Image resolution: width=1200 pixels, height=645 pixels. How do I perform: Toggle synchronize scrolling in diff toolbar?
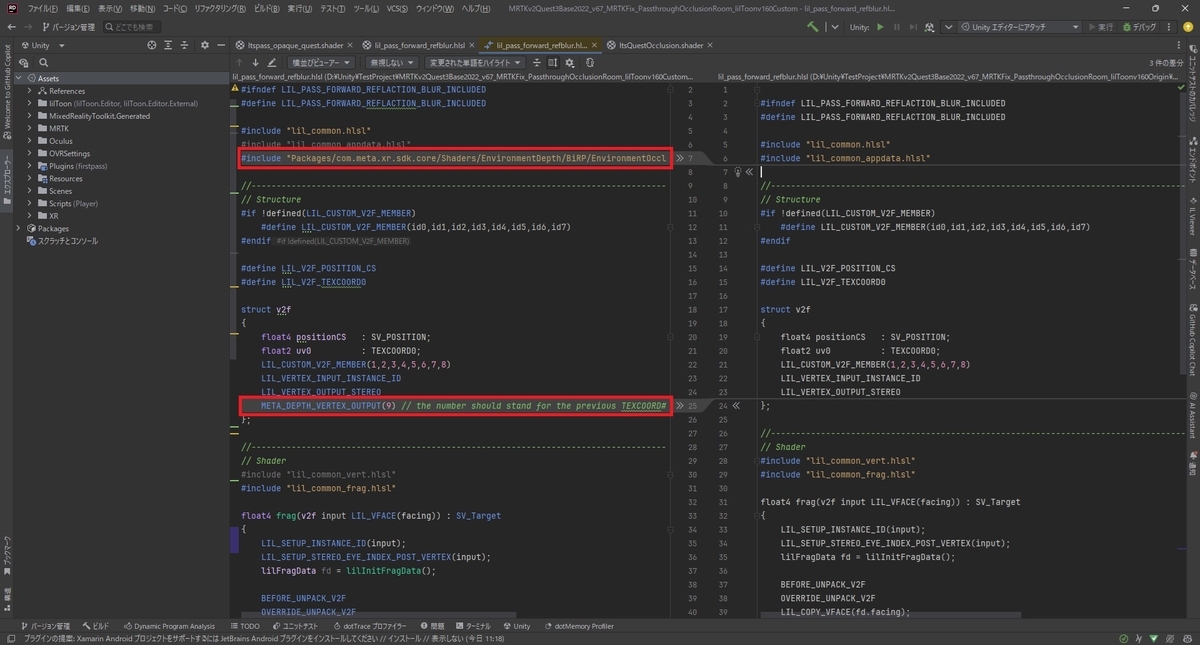pyautogui.click(x=553, y=62)
